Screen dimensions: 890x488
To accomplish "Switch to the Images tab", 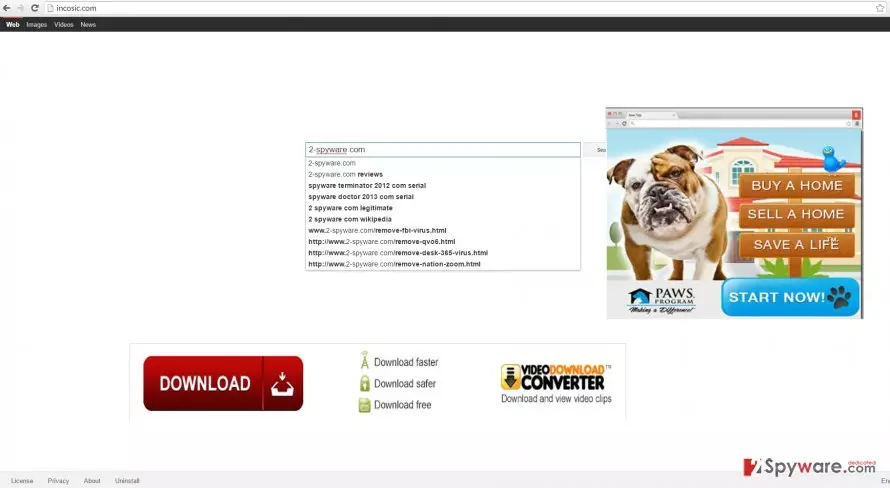I will pos(36,24).
